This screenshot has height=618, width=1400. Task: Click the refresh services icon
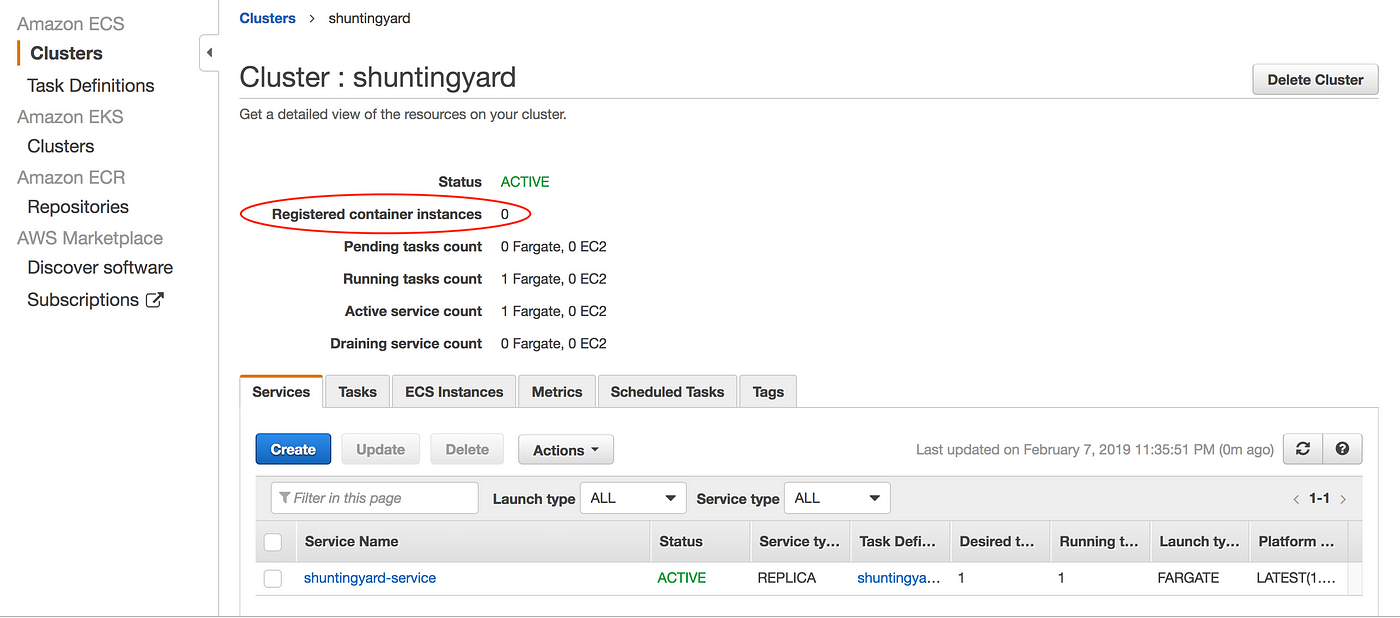(1302, 449)
